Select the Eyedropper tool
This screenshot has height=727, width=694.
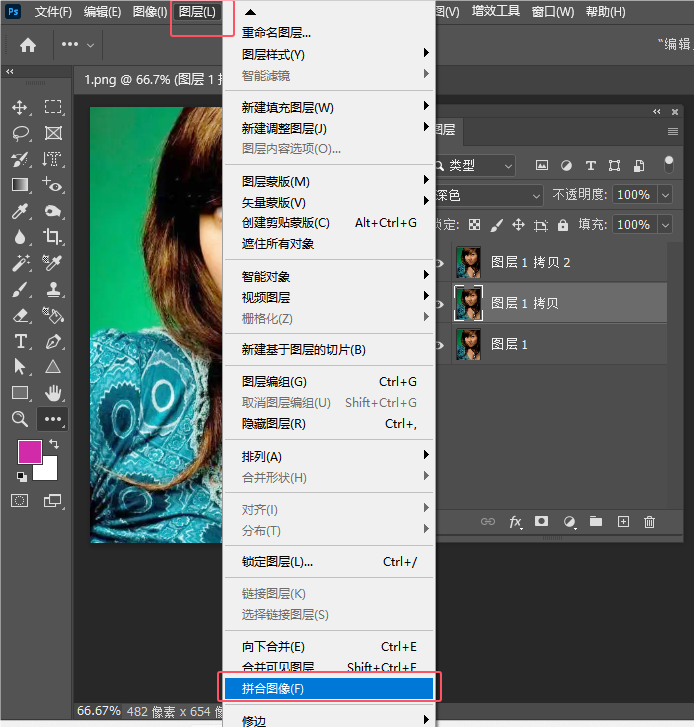pyautogui.click(x=19, y=211)
